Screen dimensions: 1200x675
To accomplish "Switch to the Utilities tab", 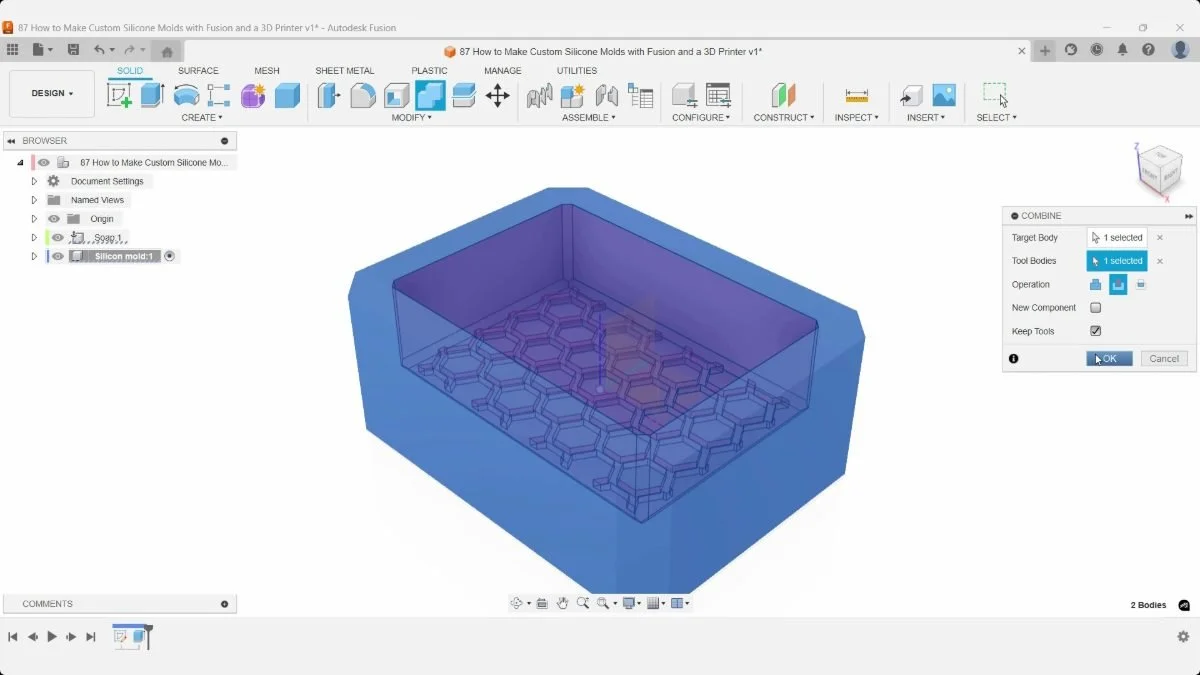I will [x=577, y=71].
